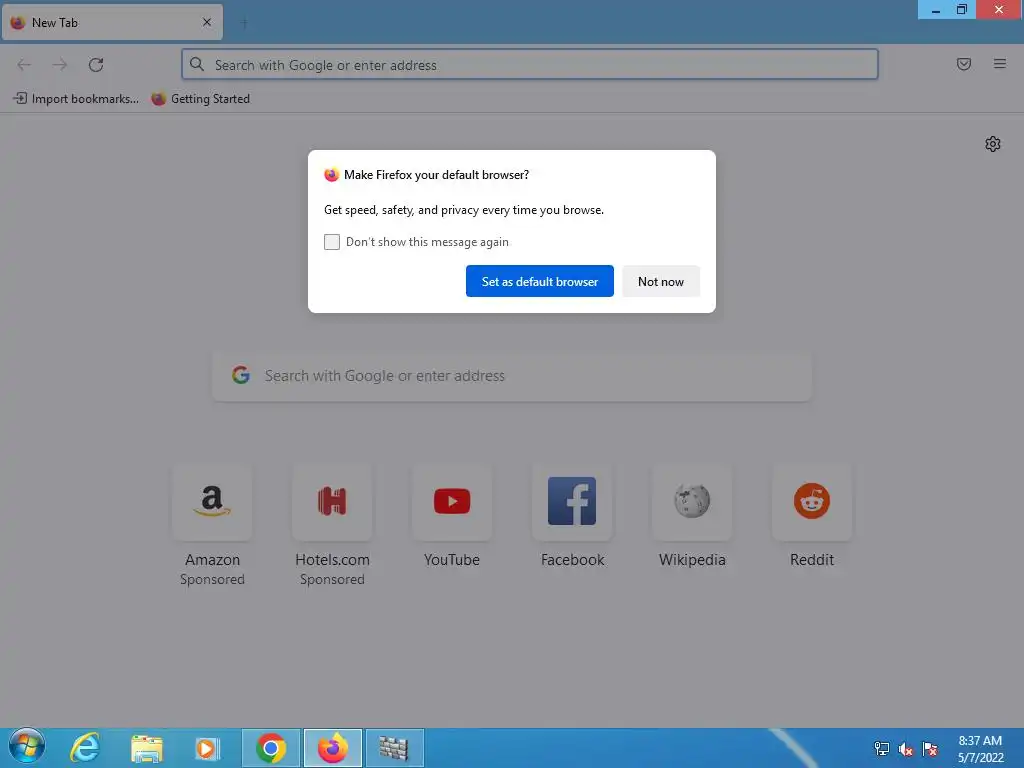Click the Firefox taskbar button
Viewport: 1024px width, 768px height.
[332, 748]
